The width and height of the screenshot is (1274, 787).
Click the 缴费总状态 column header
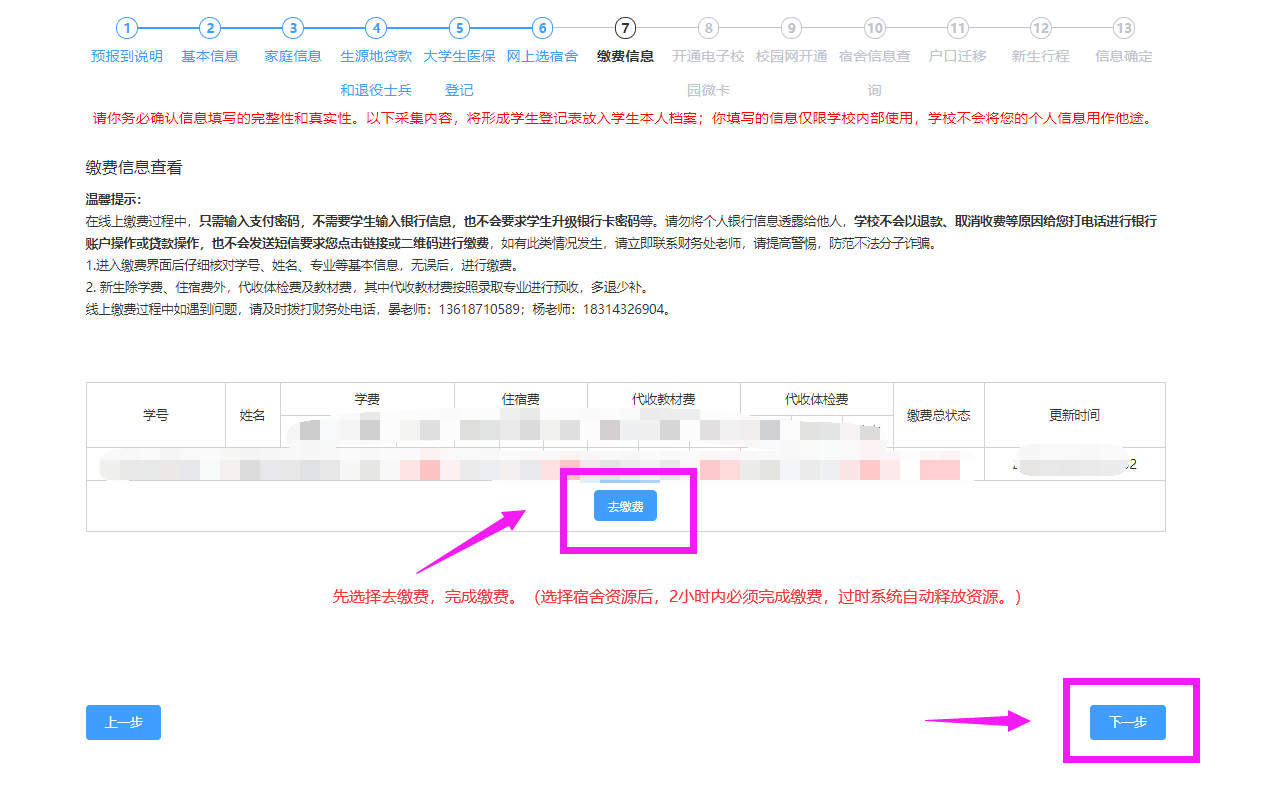938,415
